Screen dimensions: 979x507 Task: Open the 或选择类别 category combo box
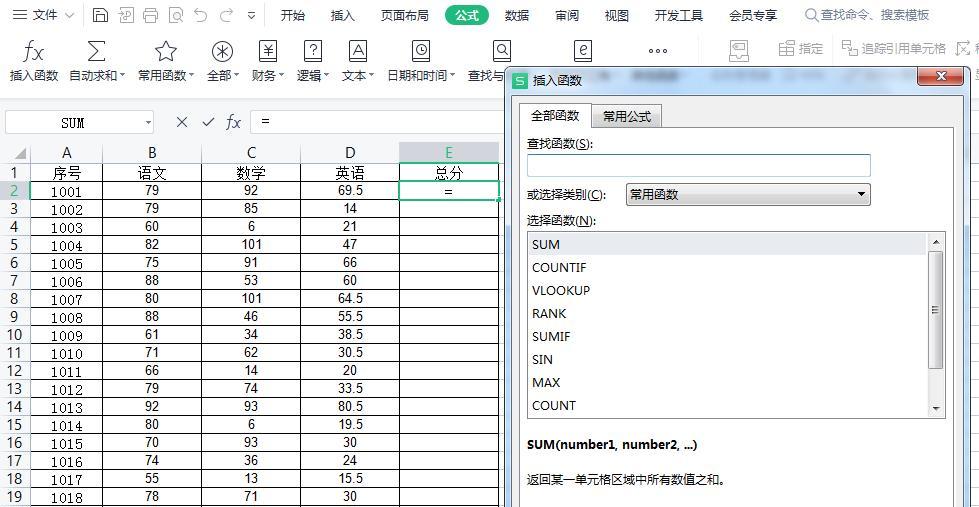[748, 195]
